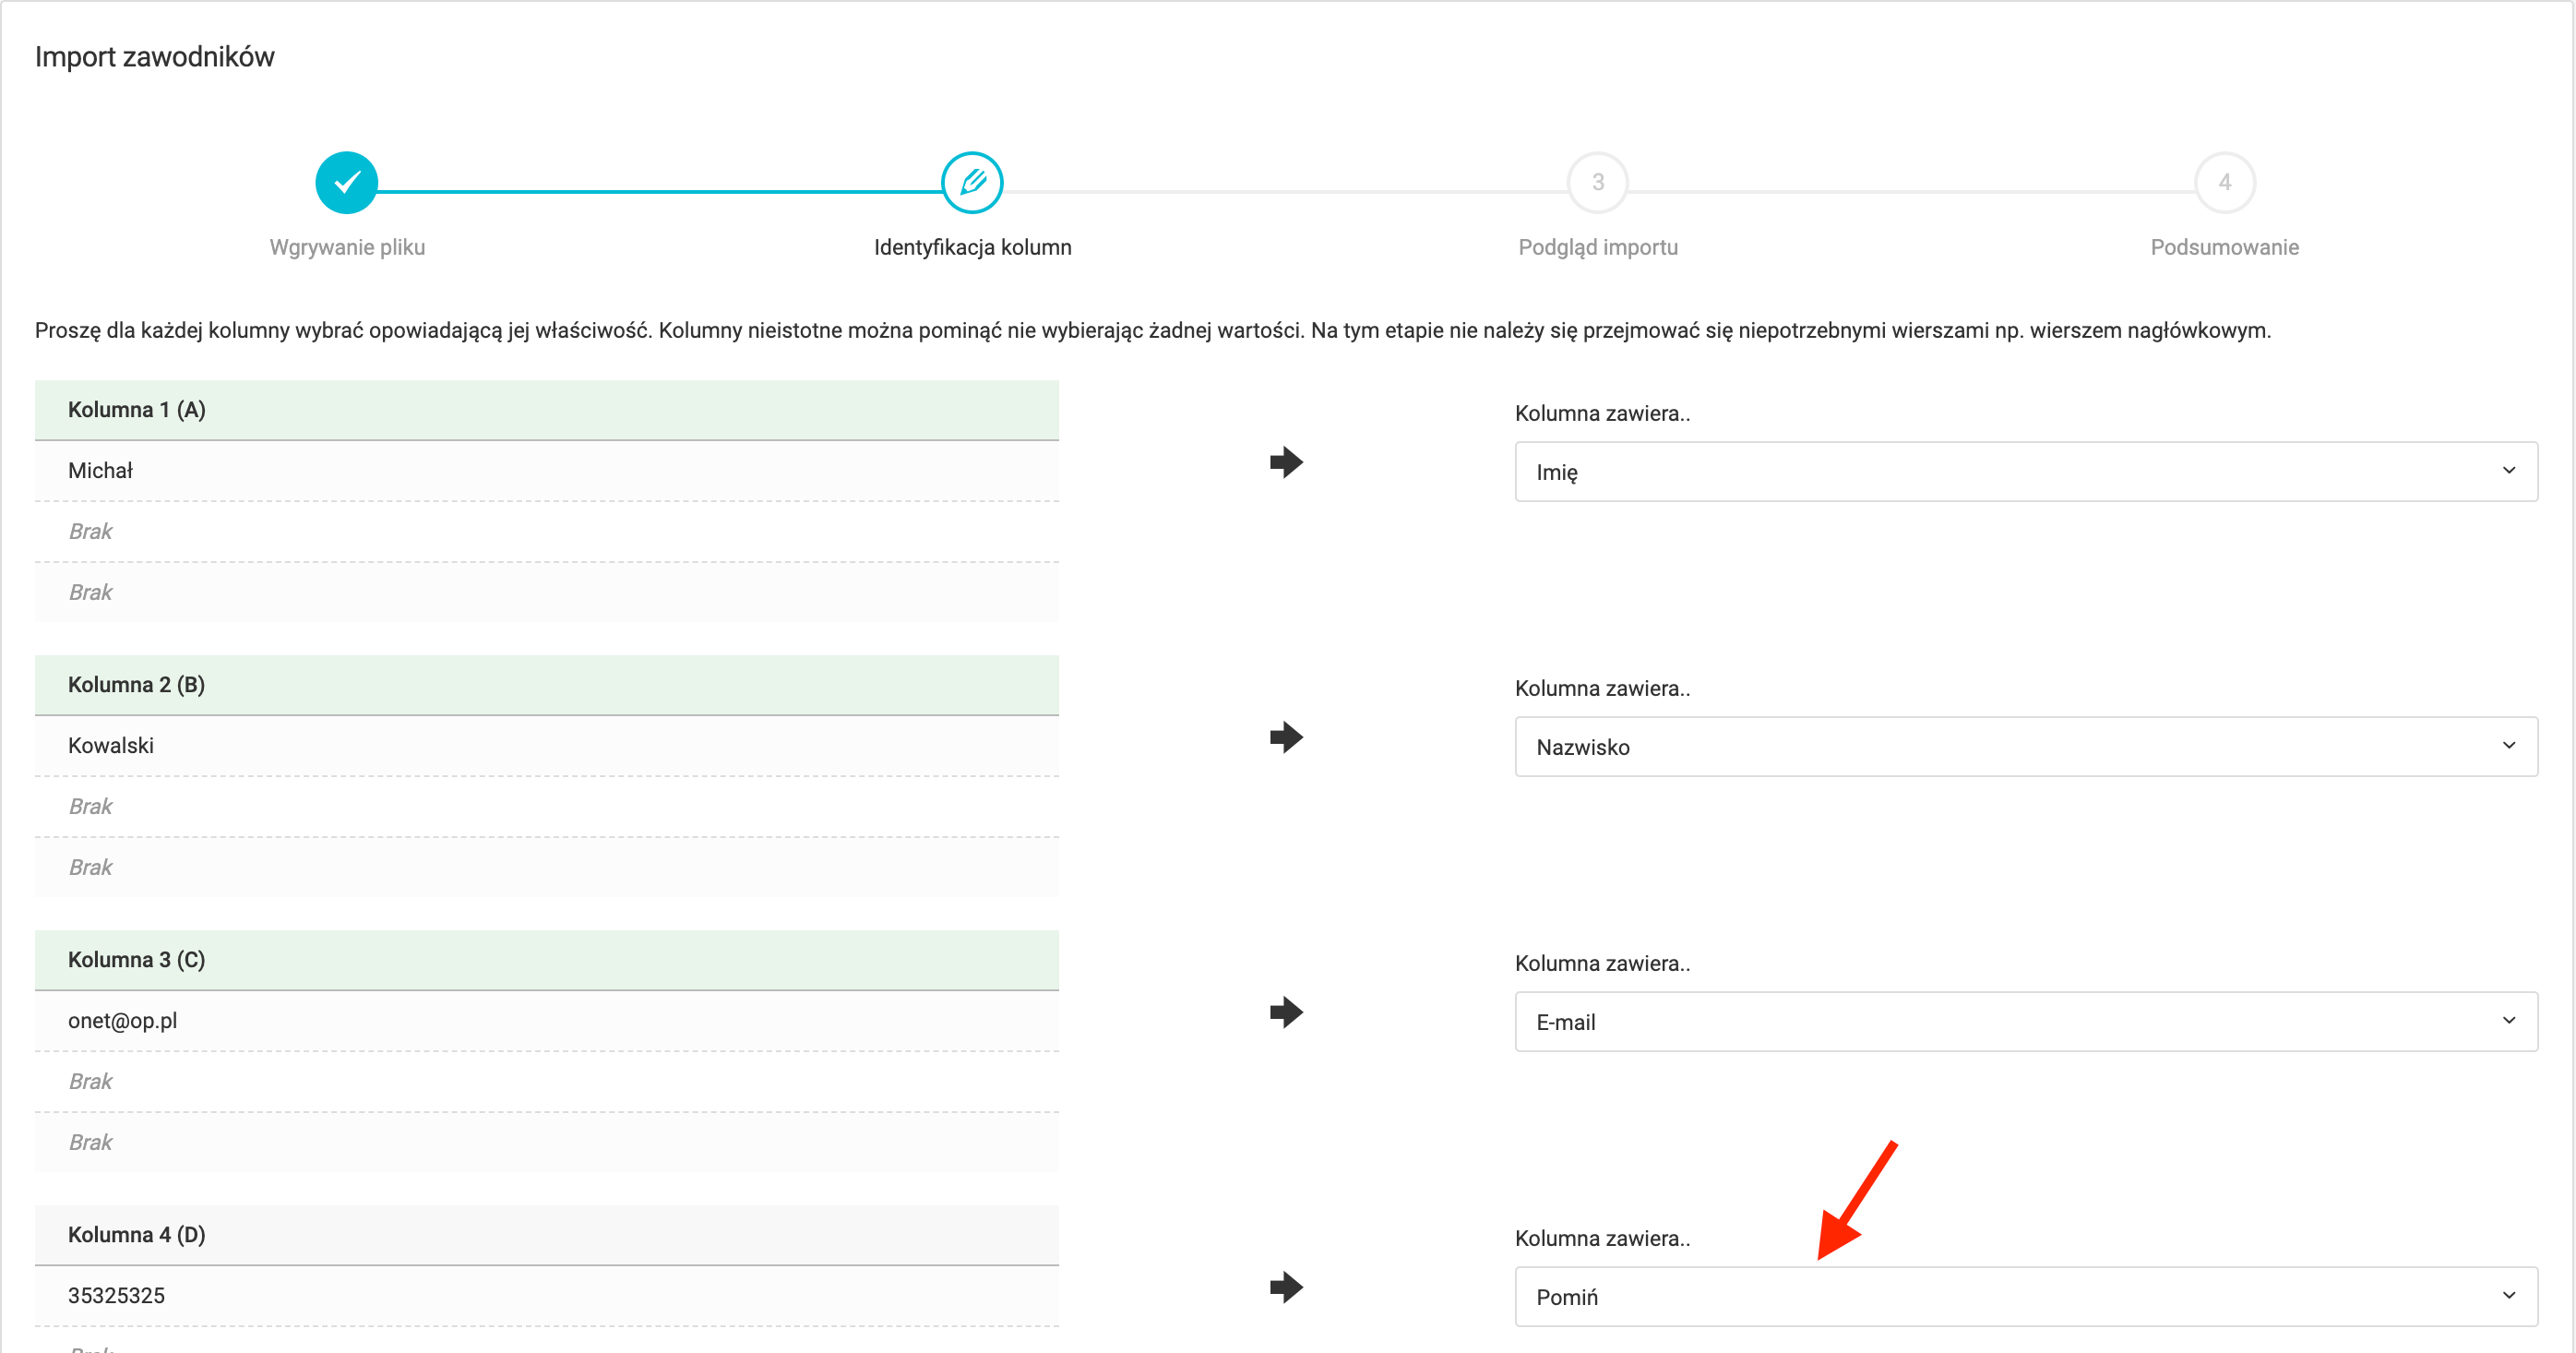The height and width of the screenshot is (1353, 2576).
Task: Click the onet@op.pl data cell
Action: (x=122, y=1021)
